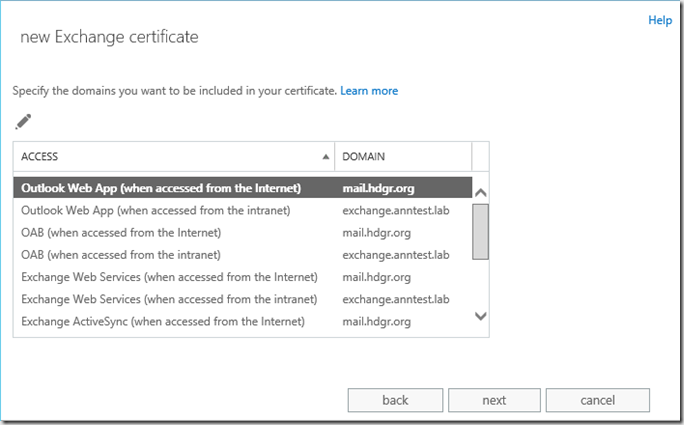Select Exchange Web Services intranet row
This screenshot has height=425, width=684.
tap(169, 299)
